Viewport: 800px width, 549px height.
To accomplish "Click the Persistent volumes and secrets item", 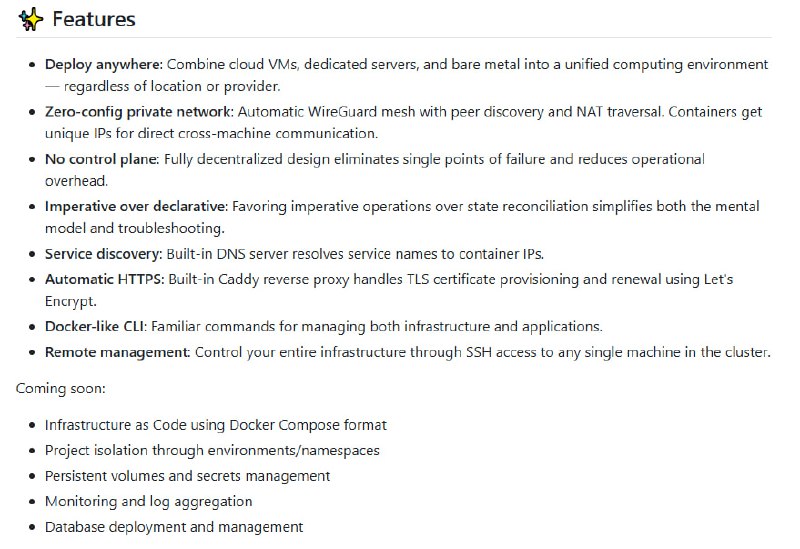I will [187, 476].
